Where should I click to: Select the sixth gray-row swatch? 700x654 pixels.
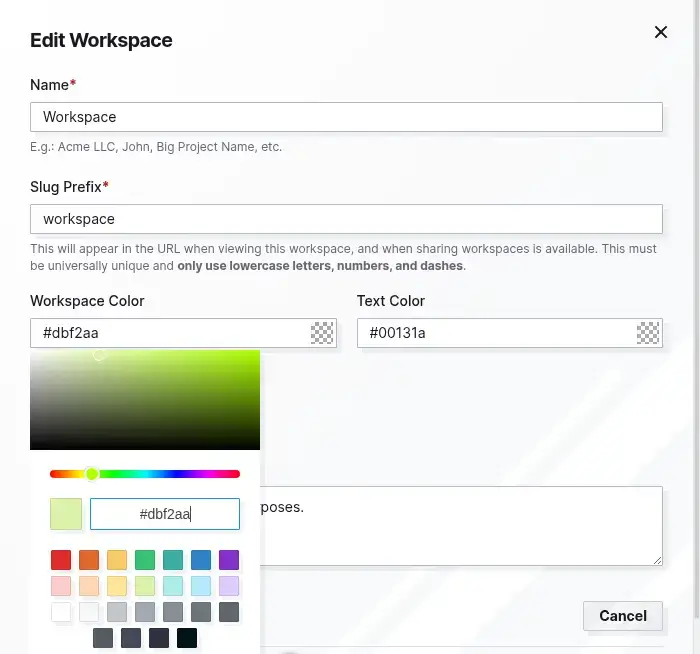(x=201, y=612)
